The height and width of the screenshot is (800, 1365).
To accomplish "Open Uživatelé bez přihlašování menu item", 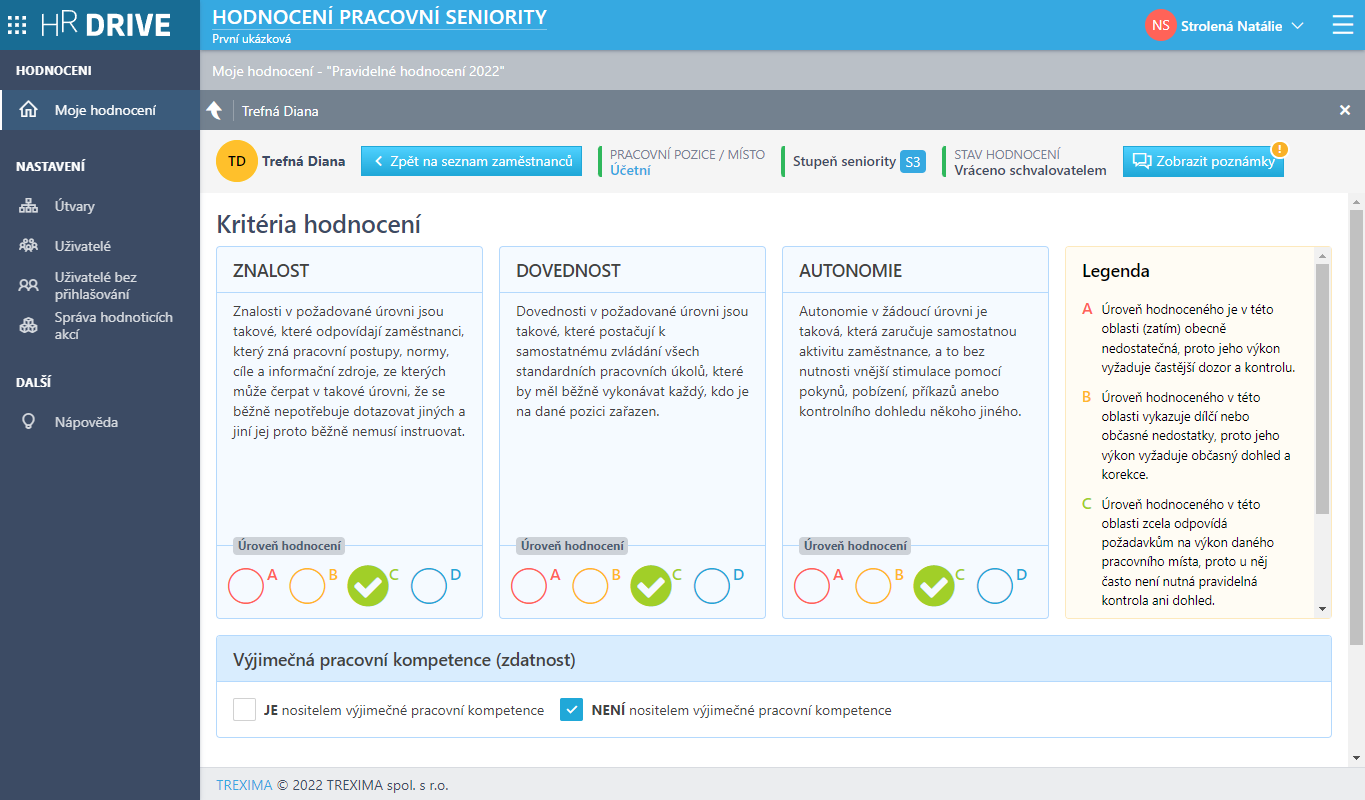I will pos(95,286).
